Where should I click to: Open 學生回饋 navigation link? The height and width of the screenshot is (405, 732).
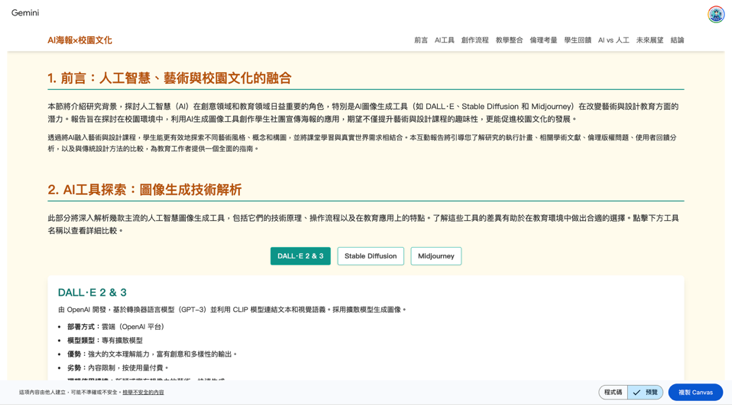pos(577,41)
